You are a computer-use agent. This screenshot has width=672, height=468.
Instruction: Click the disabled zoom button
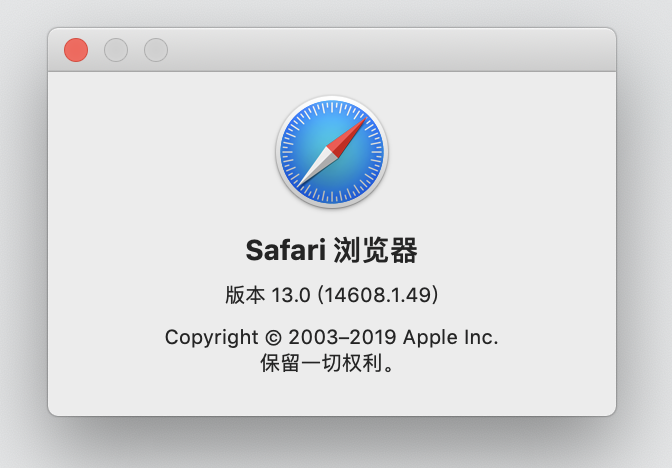coord(156,50)
